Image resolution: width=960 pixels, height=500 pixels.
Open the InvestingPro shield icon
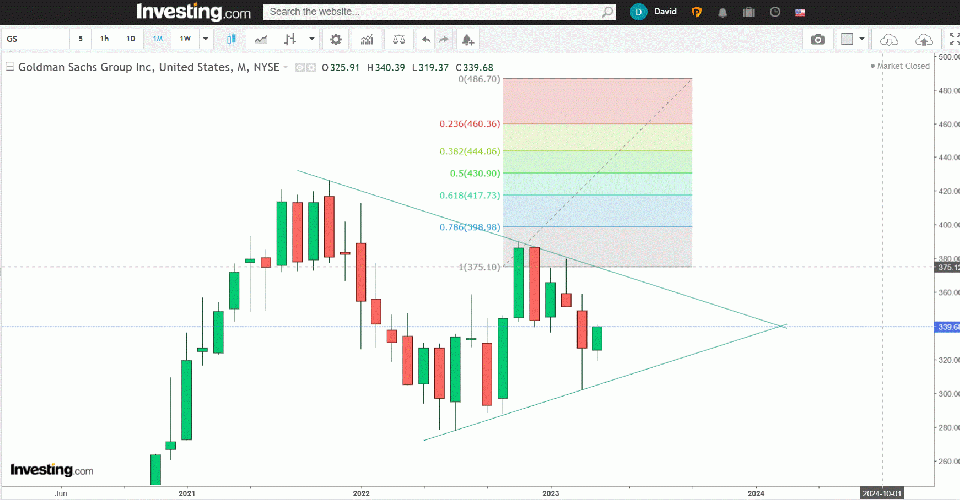[697, 12]
